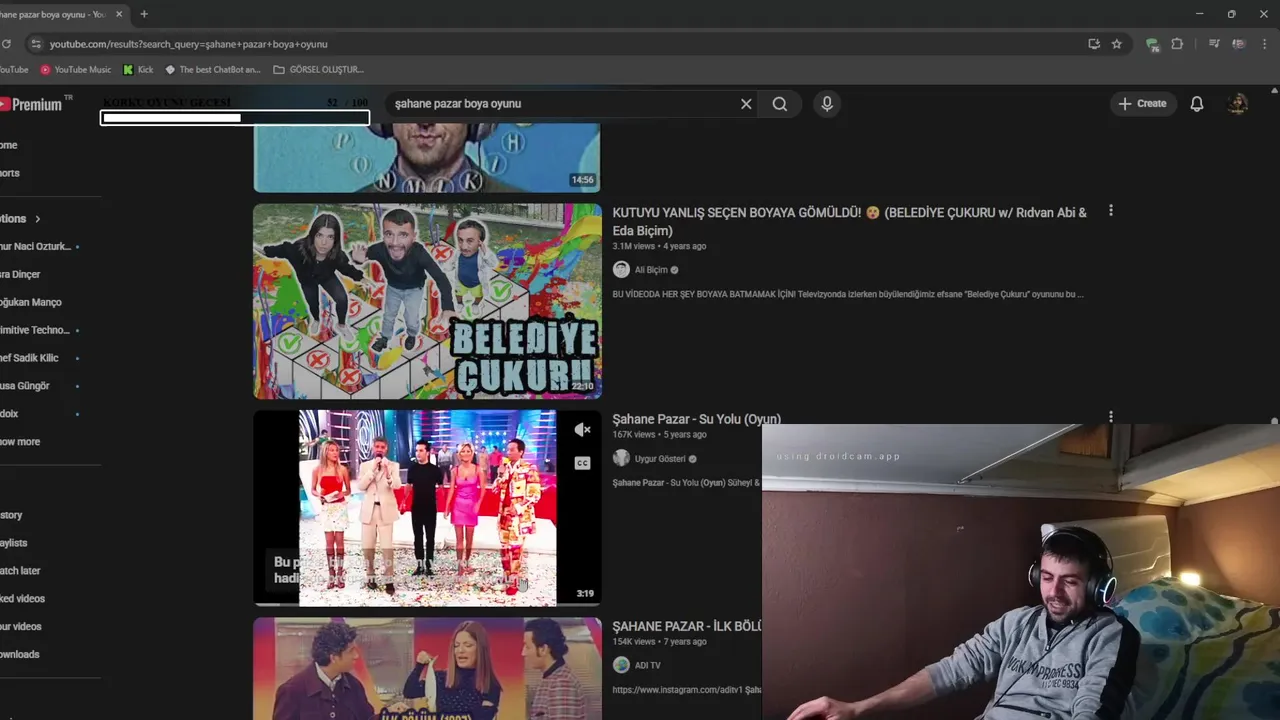Click the page's vertical scrollbar thumb
1280x720 pixels.
pyautogui.click(x=1274, y=421)
